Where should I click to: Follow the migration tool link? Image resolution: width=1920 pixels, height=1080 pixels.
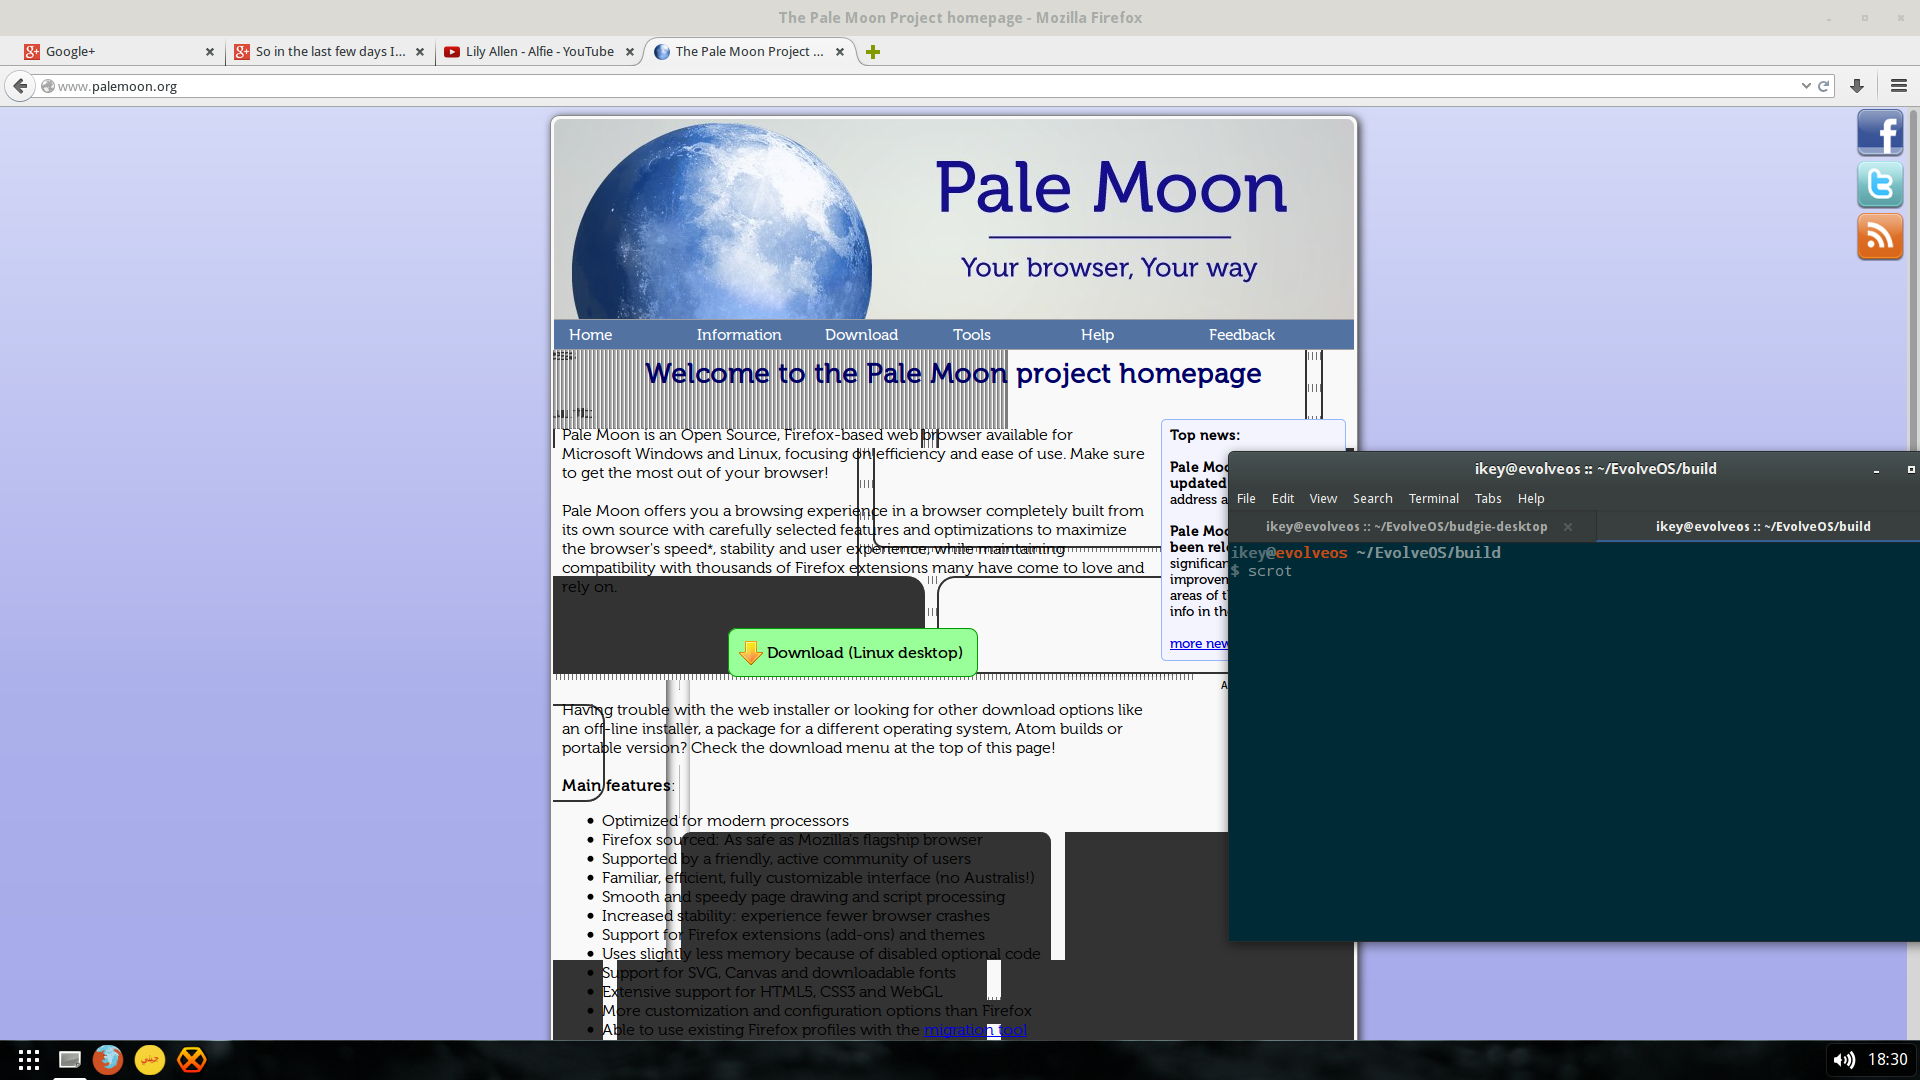tap(975, 1030)
